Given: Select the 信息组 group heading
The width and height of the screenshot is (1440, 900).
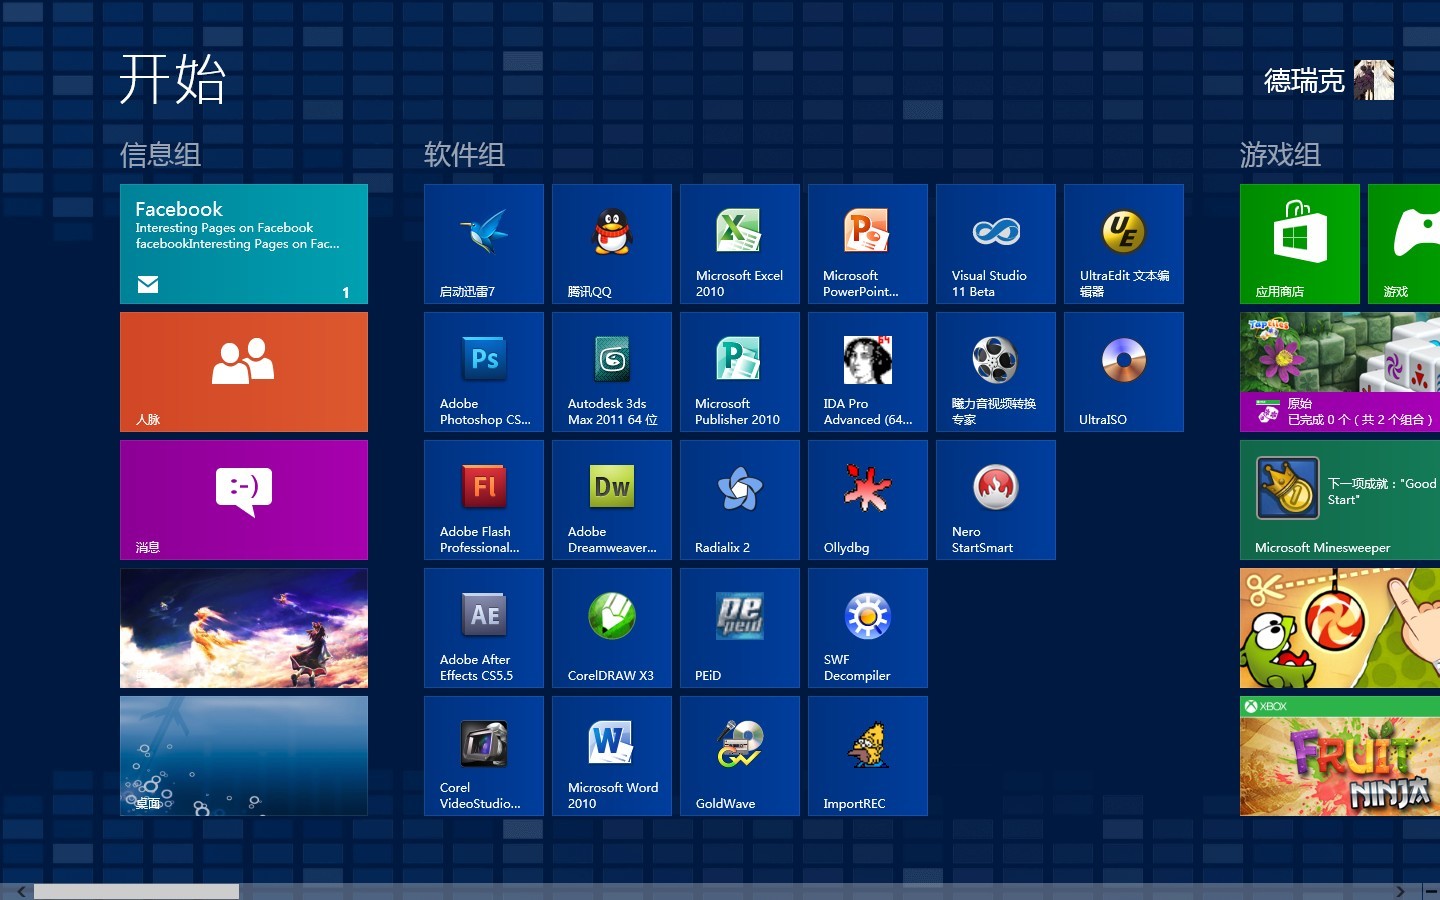Looking at the screenshot, I should click(x=161, y=155).
